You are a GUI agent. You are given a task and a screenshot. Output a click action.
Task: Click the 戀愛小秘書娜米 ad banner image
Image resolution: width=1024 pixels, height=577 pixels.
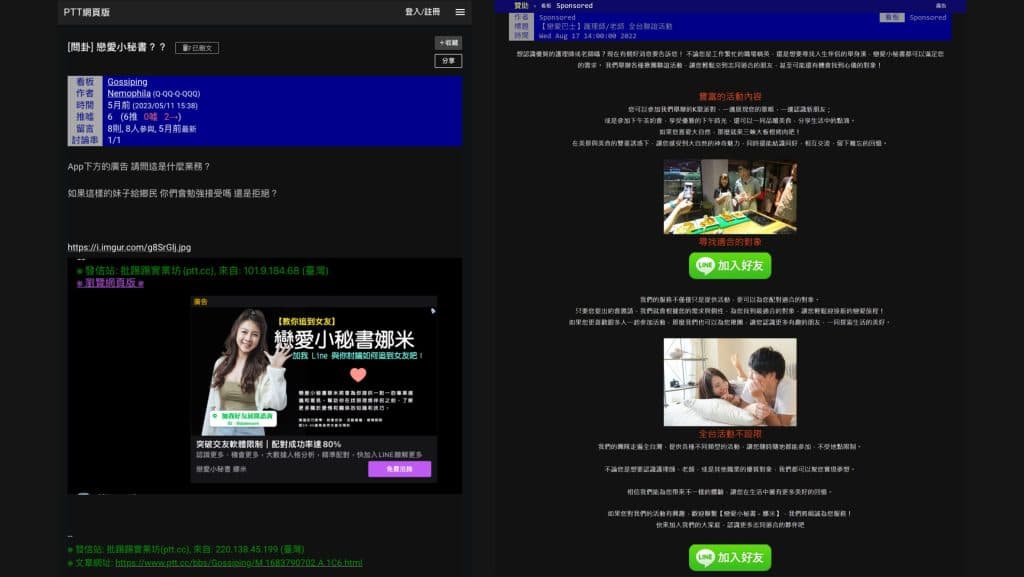click(x=313, y=367)
